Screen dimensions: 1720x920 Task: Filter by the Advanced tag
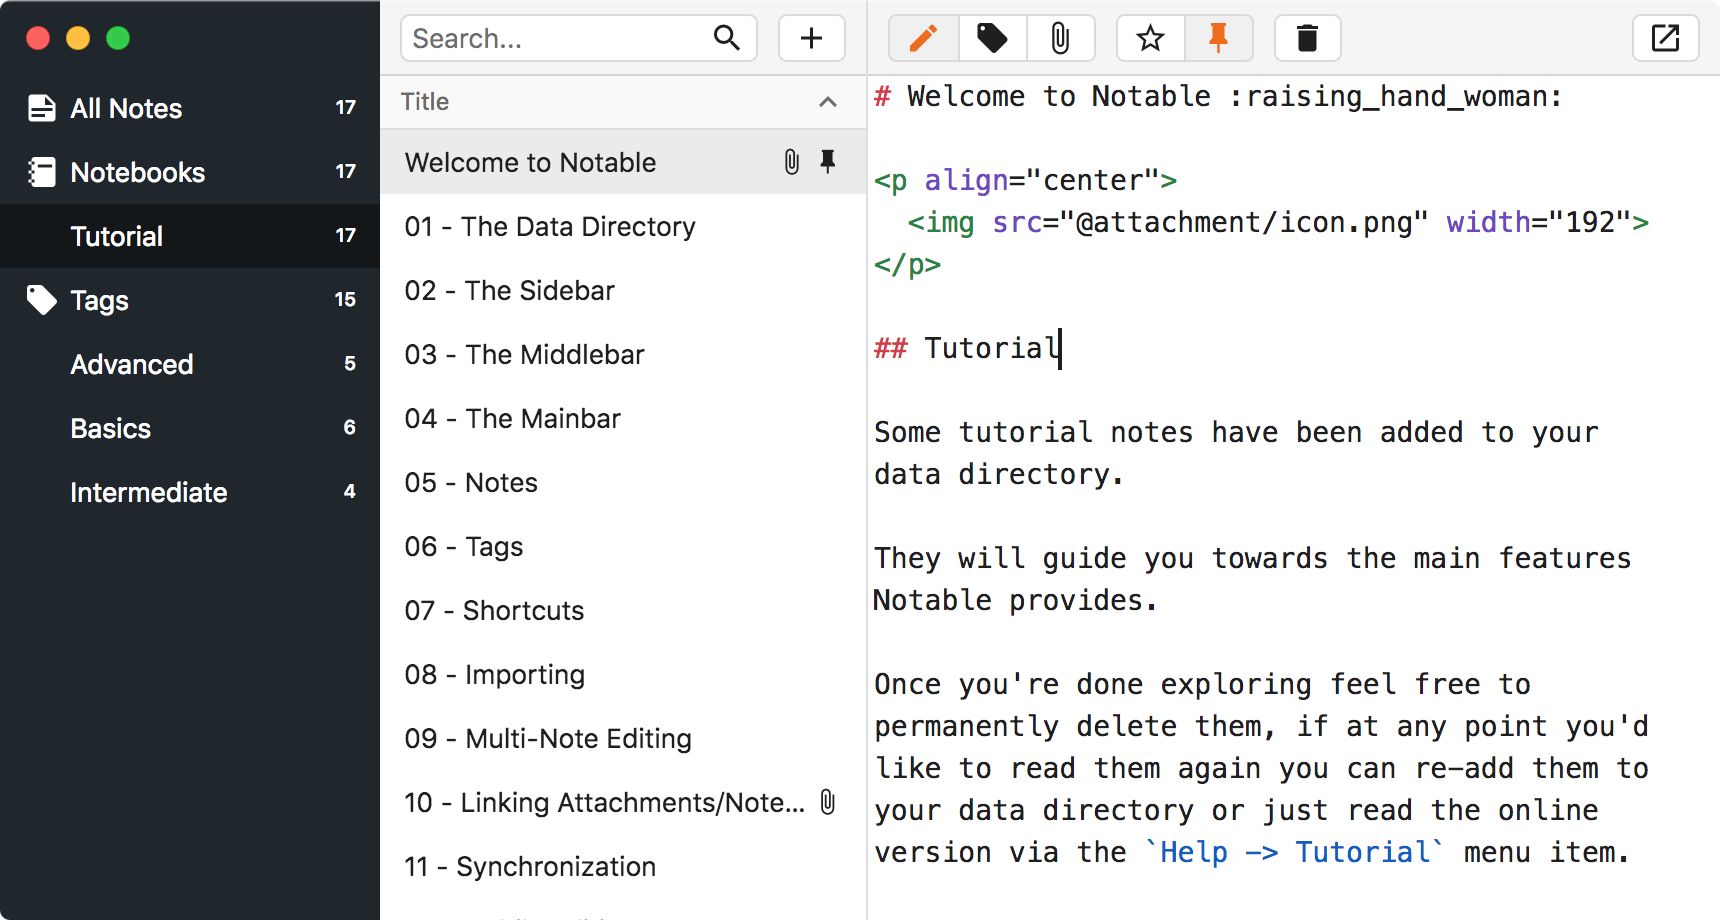[190, 364]
